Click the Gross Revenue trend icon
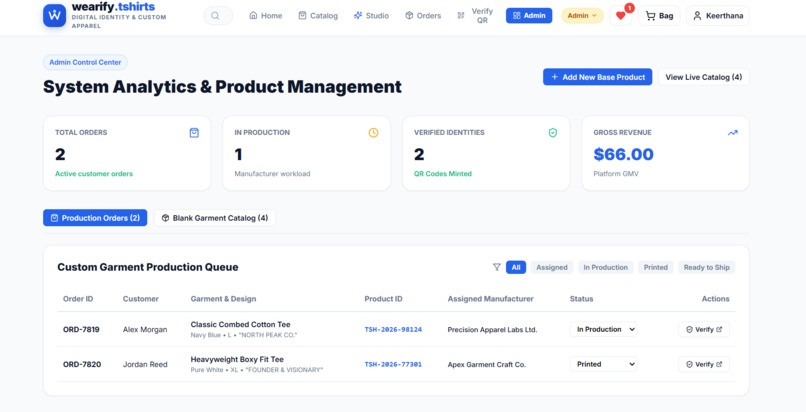Screen dimensions: 806x412 (732, 133)
